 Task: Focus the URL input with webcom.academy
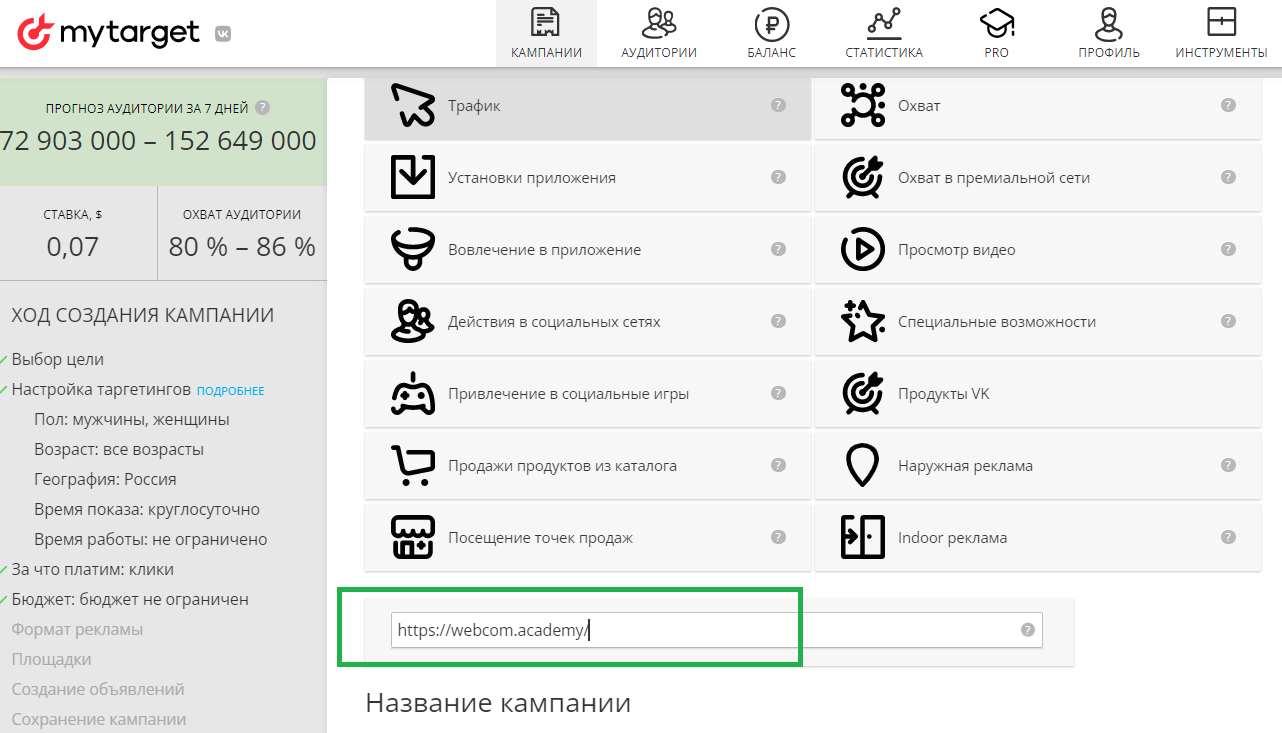(717, 630)
